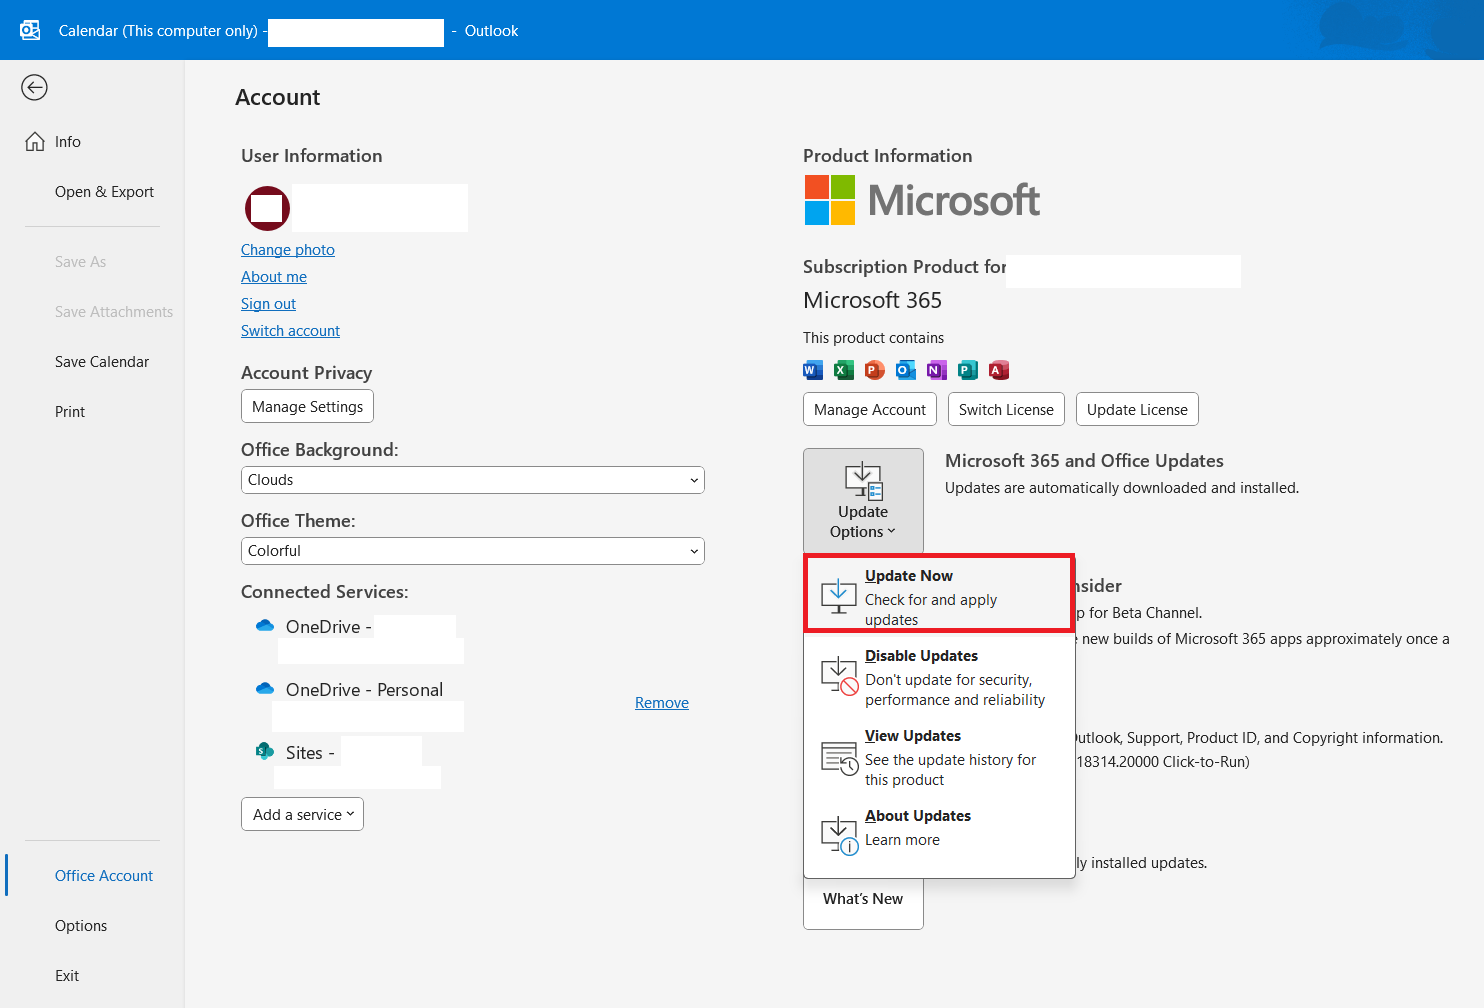Click the user profile photo

267,208
